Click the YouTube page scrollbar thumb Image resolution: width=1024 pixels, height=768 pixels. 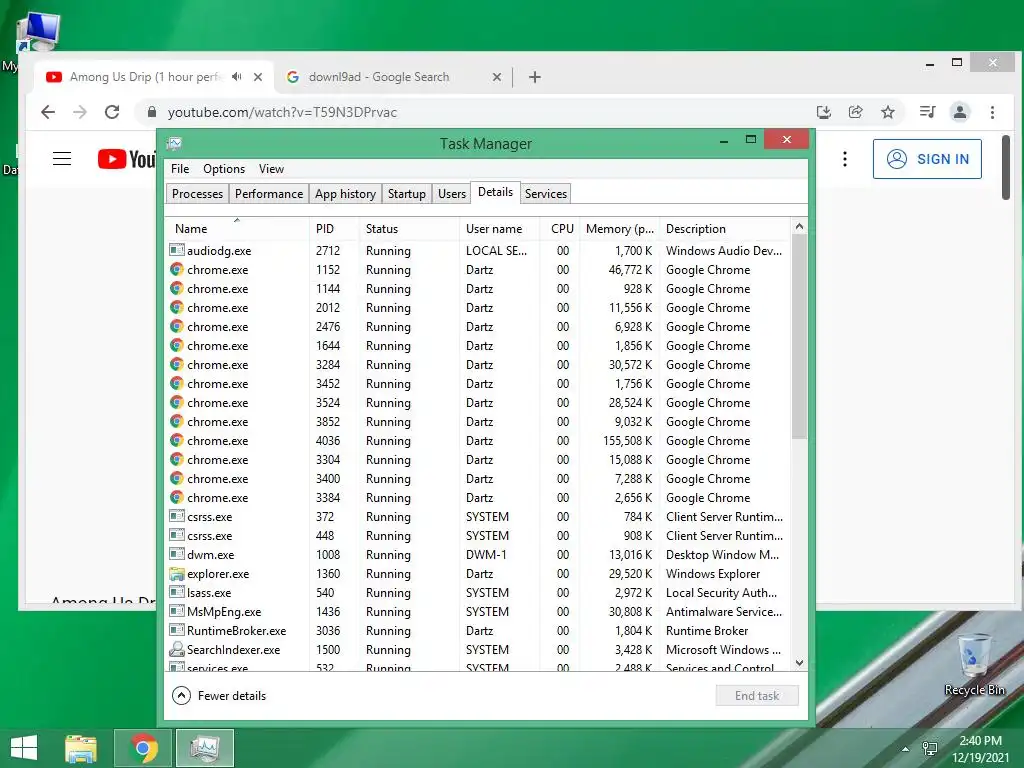tap(1006, 167)
